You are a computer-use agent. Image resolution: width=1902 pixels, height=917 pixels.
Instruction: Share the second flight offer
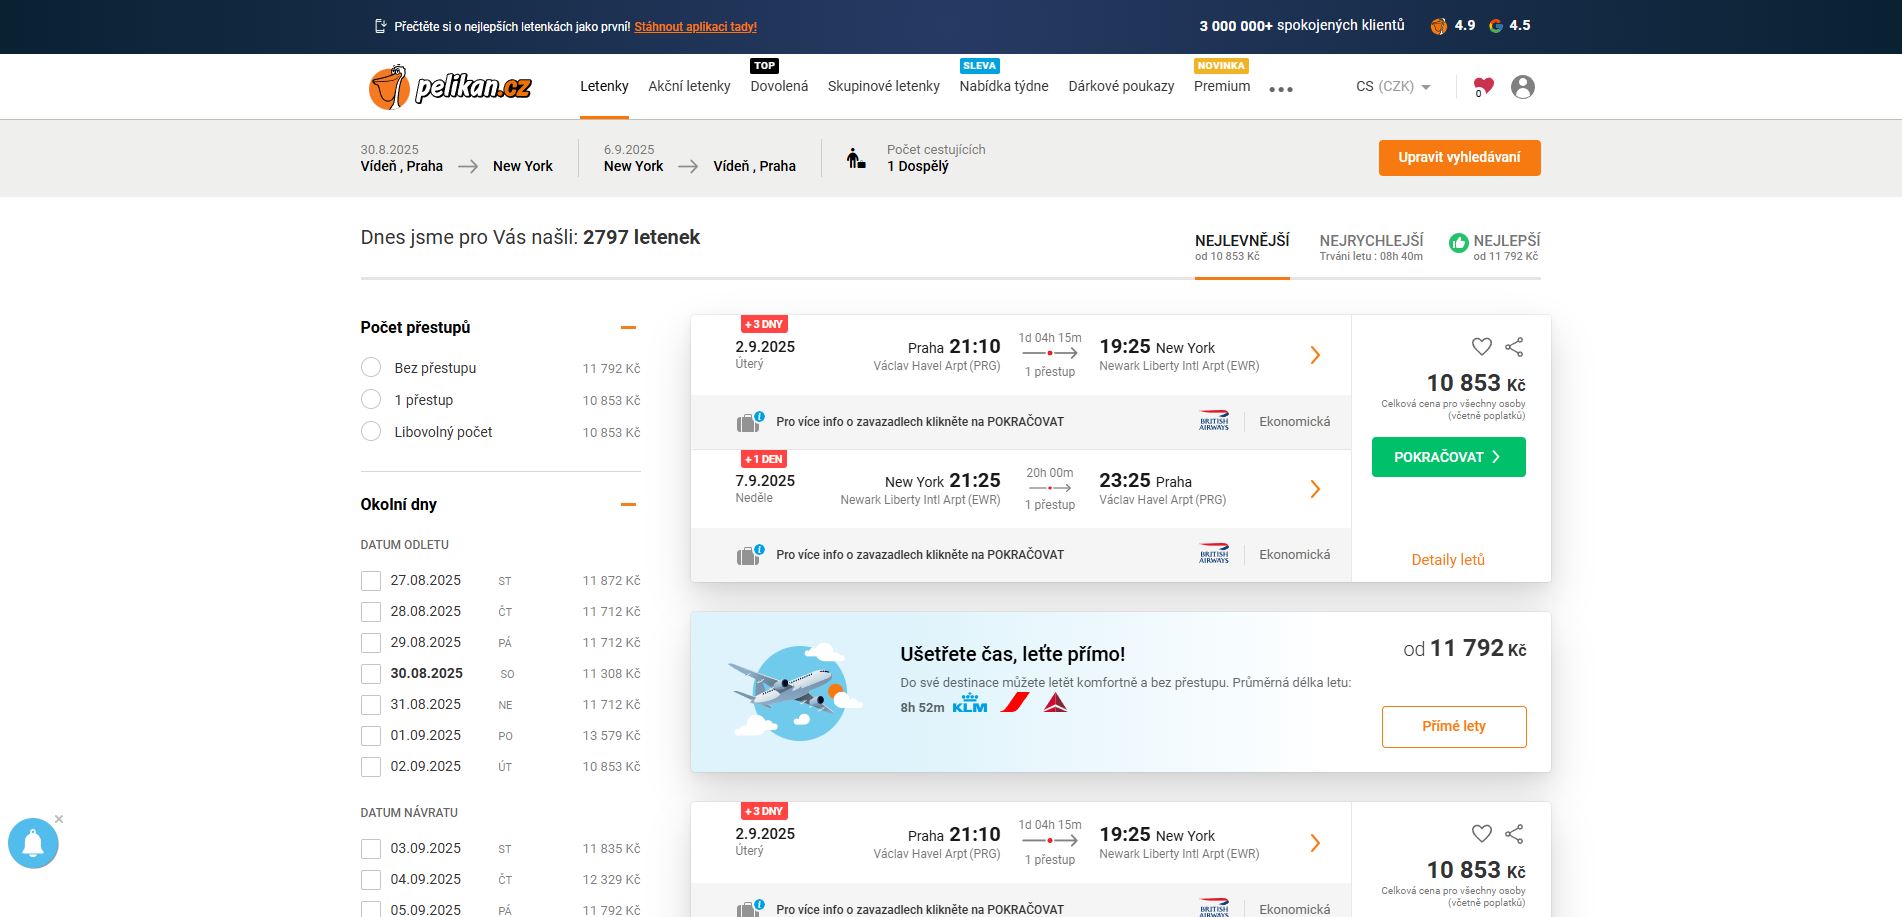click(x=1514, y=833)
